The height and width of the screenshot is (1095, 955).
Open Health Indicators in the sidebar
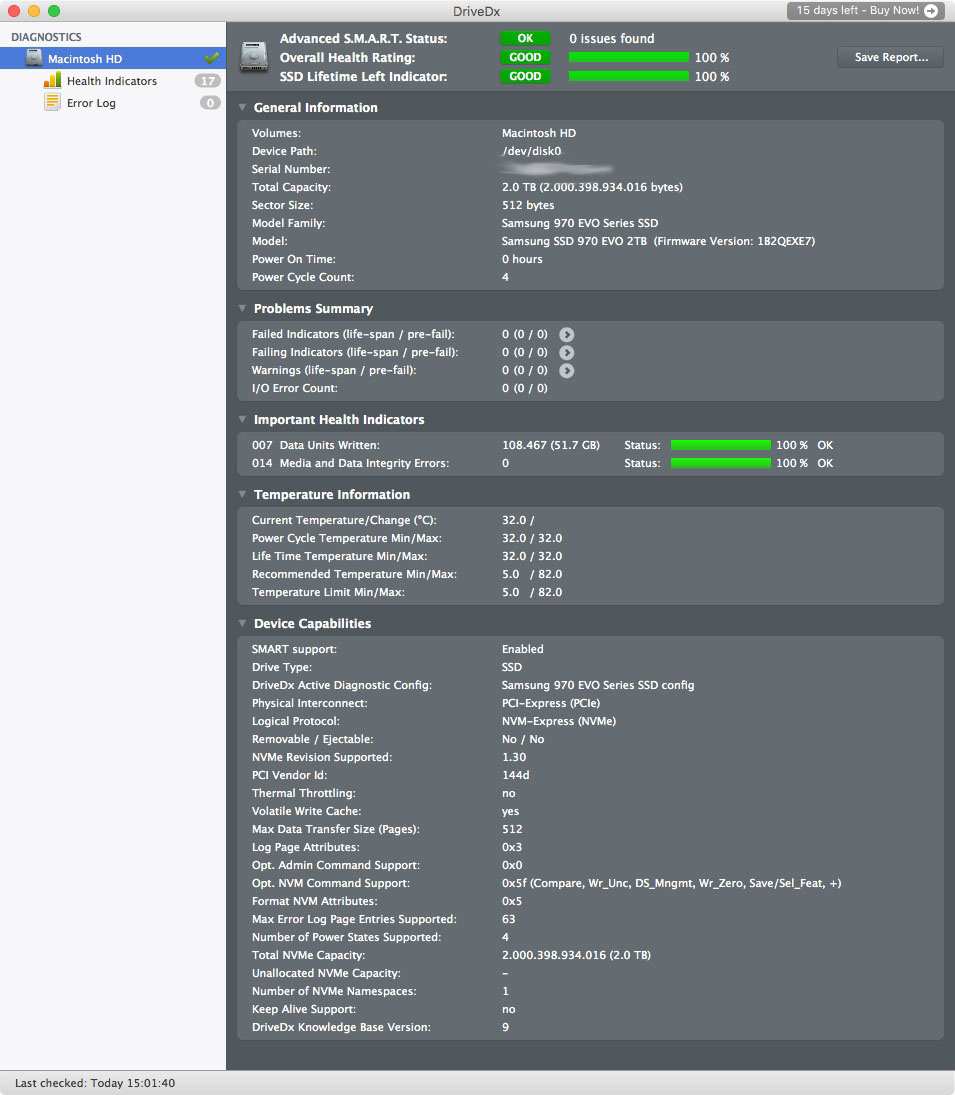(x=112, y=81)
